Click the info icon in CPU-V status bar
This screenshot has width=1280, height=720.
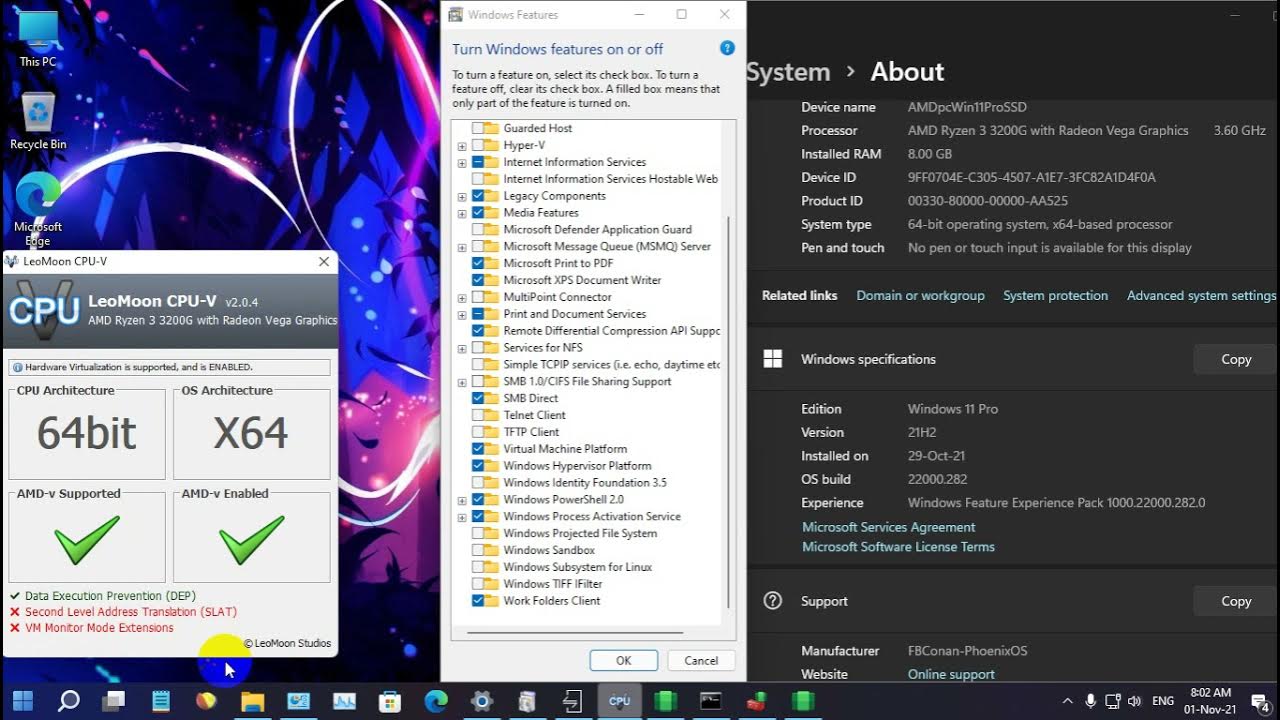point(17,367)
